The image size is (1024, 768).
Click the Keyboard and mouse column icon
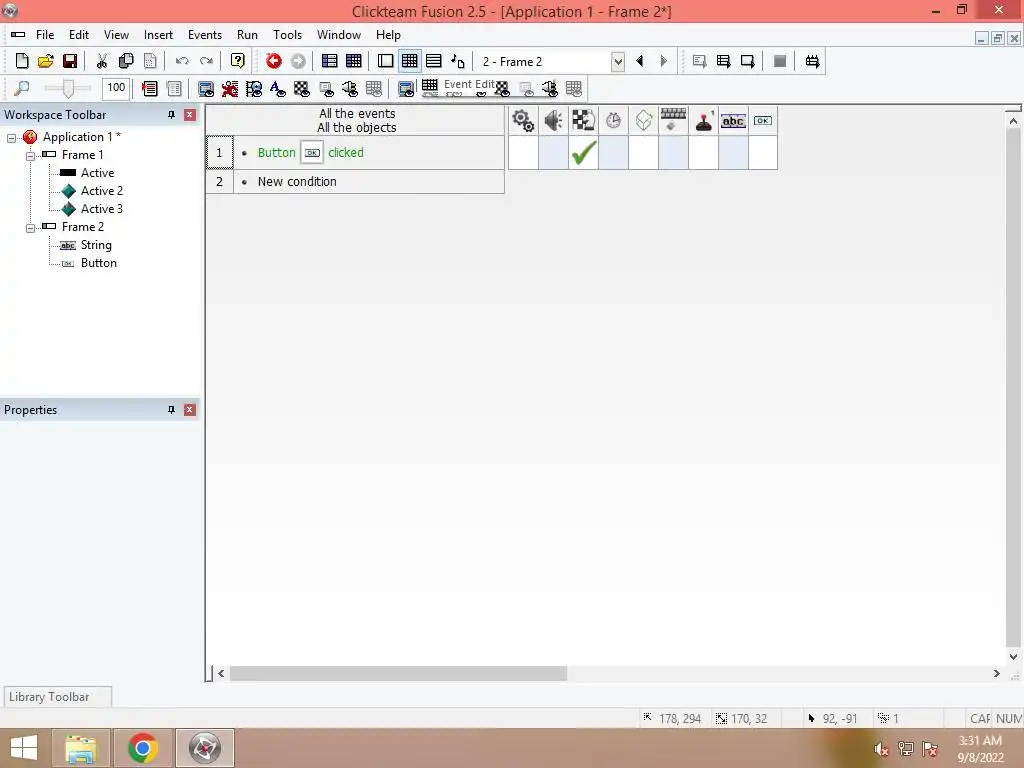(x=673, y=121)
